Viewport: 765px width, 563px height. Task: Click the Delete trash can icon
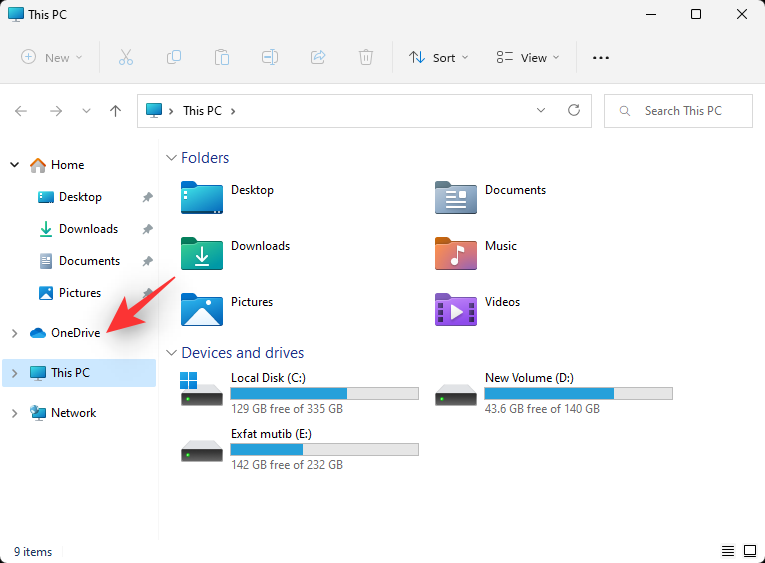pos(366,57)
